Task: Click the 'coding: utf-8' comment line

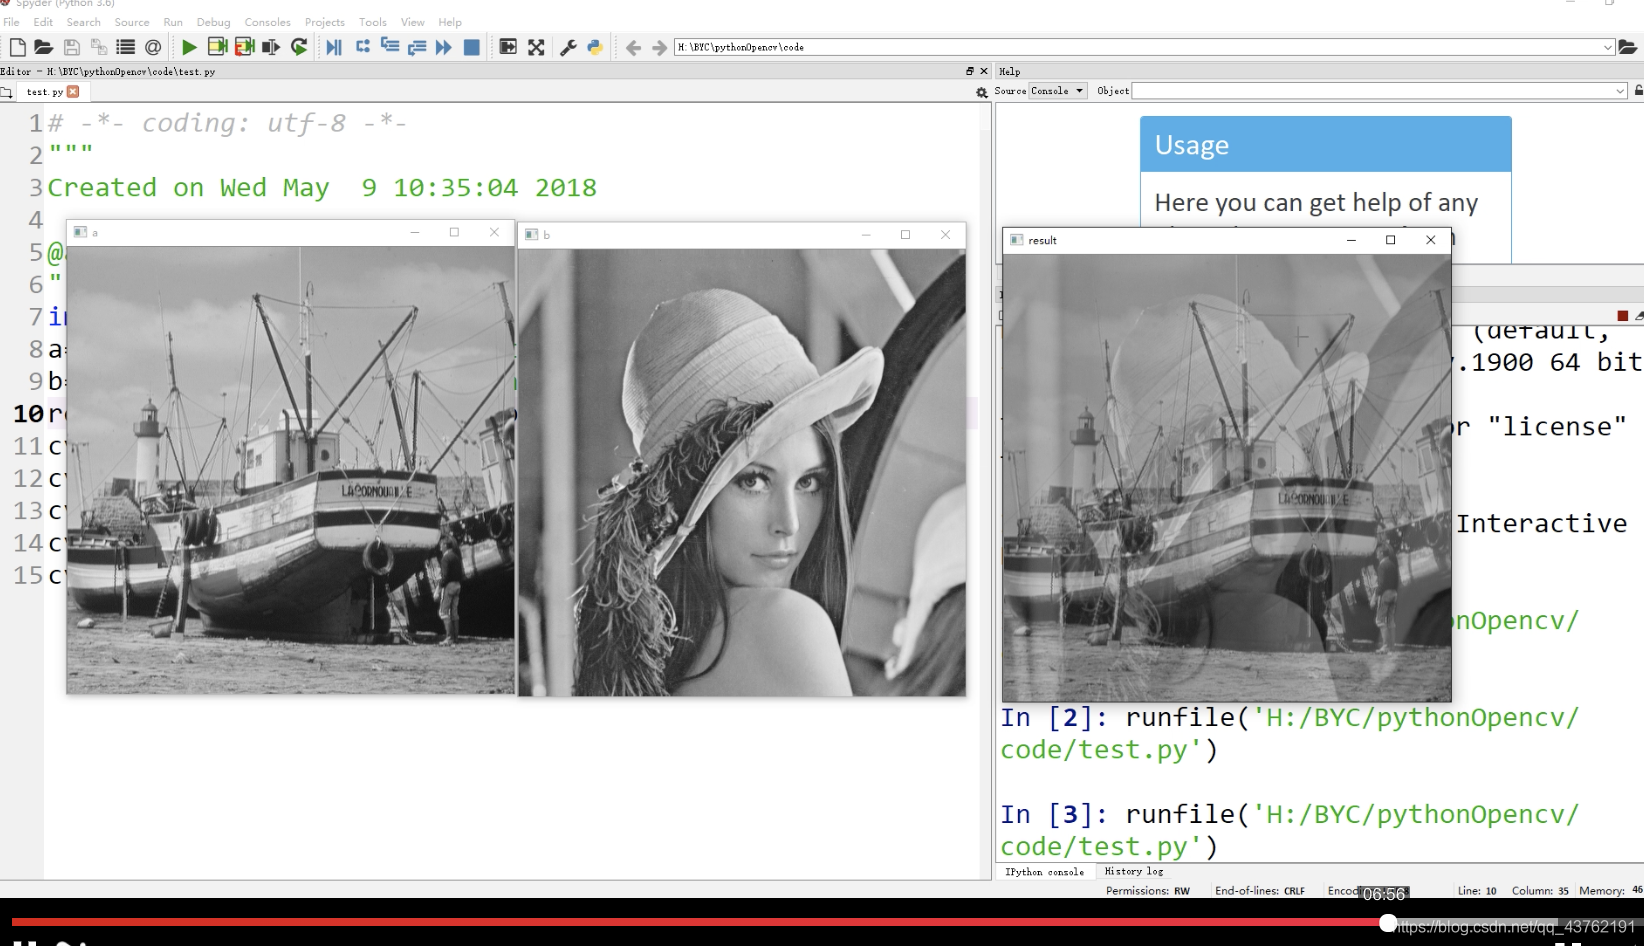Action: (227, 123)
